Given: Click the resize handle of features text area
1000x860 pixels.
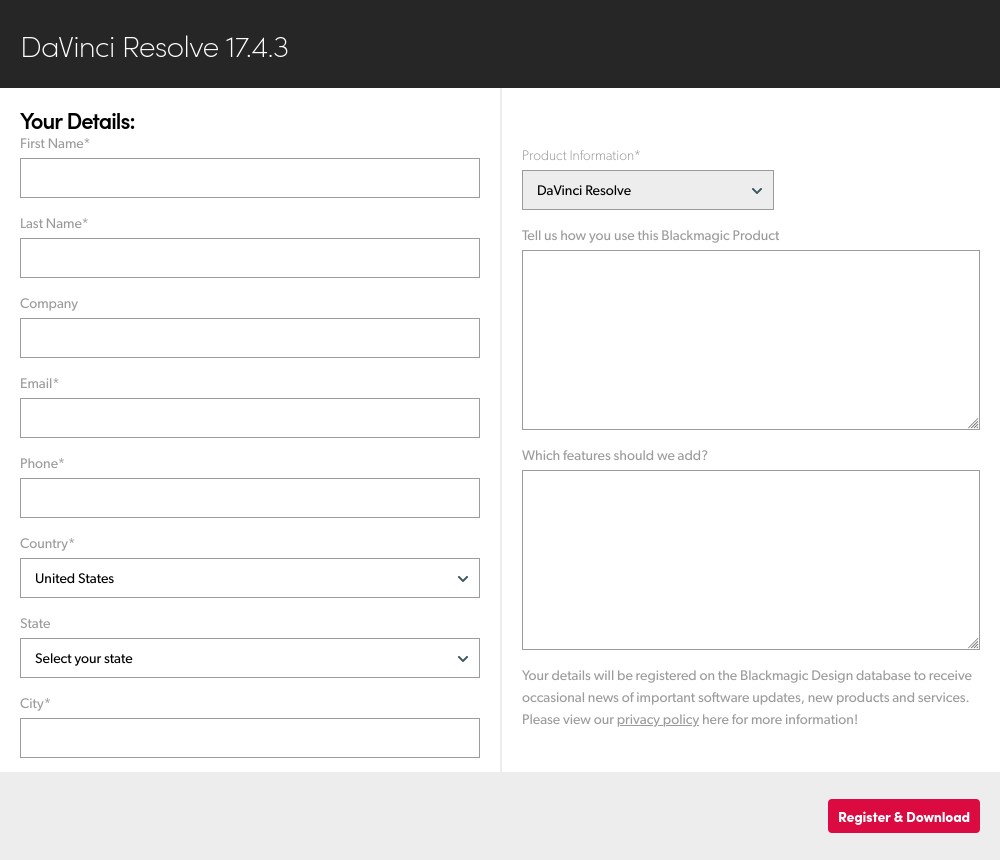Looking at the screenshot, I should 975,644.
